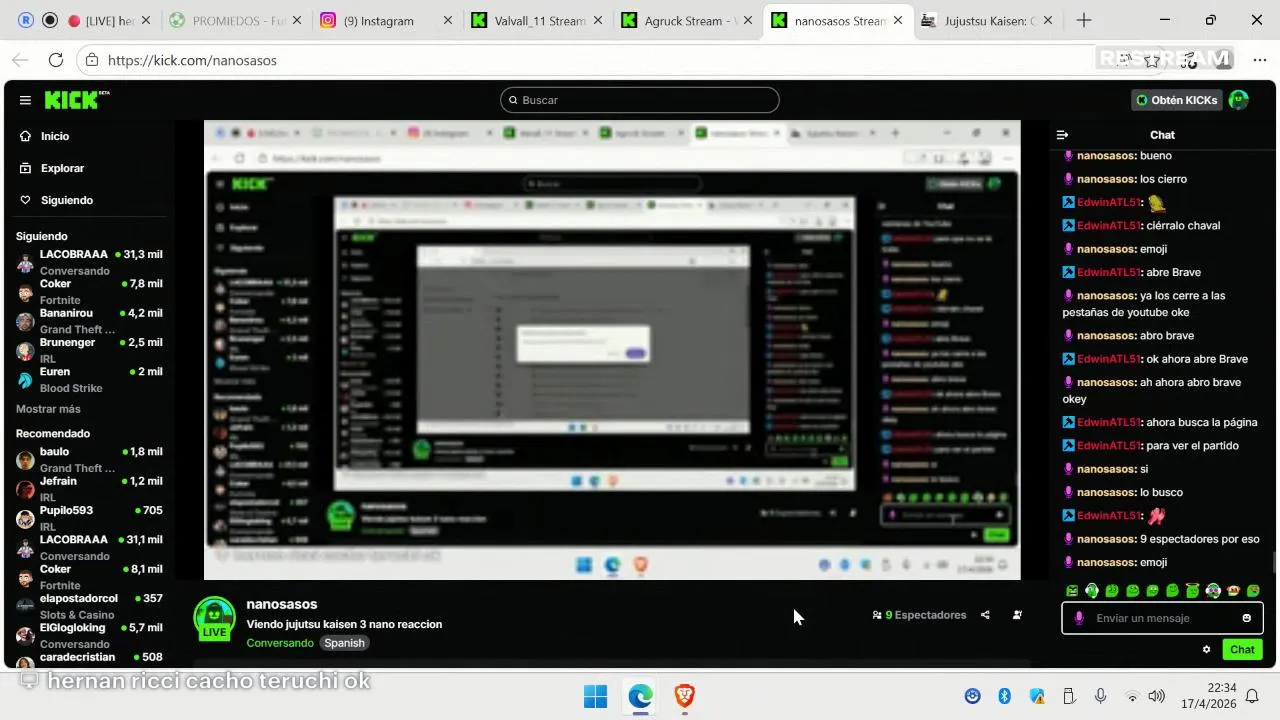This screenshot has height=720, width=1280.
Task: Click the taskbar microphone icon
Action: click(x=1100, y=696)
